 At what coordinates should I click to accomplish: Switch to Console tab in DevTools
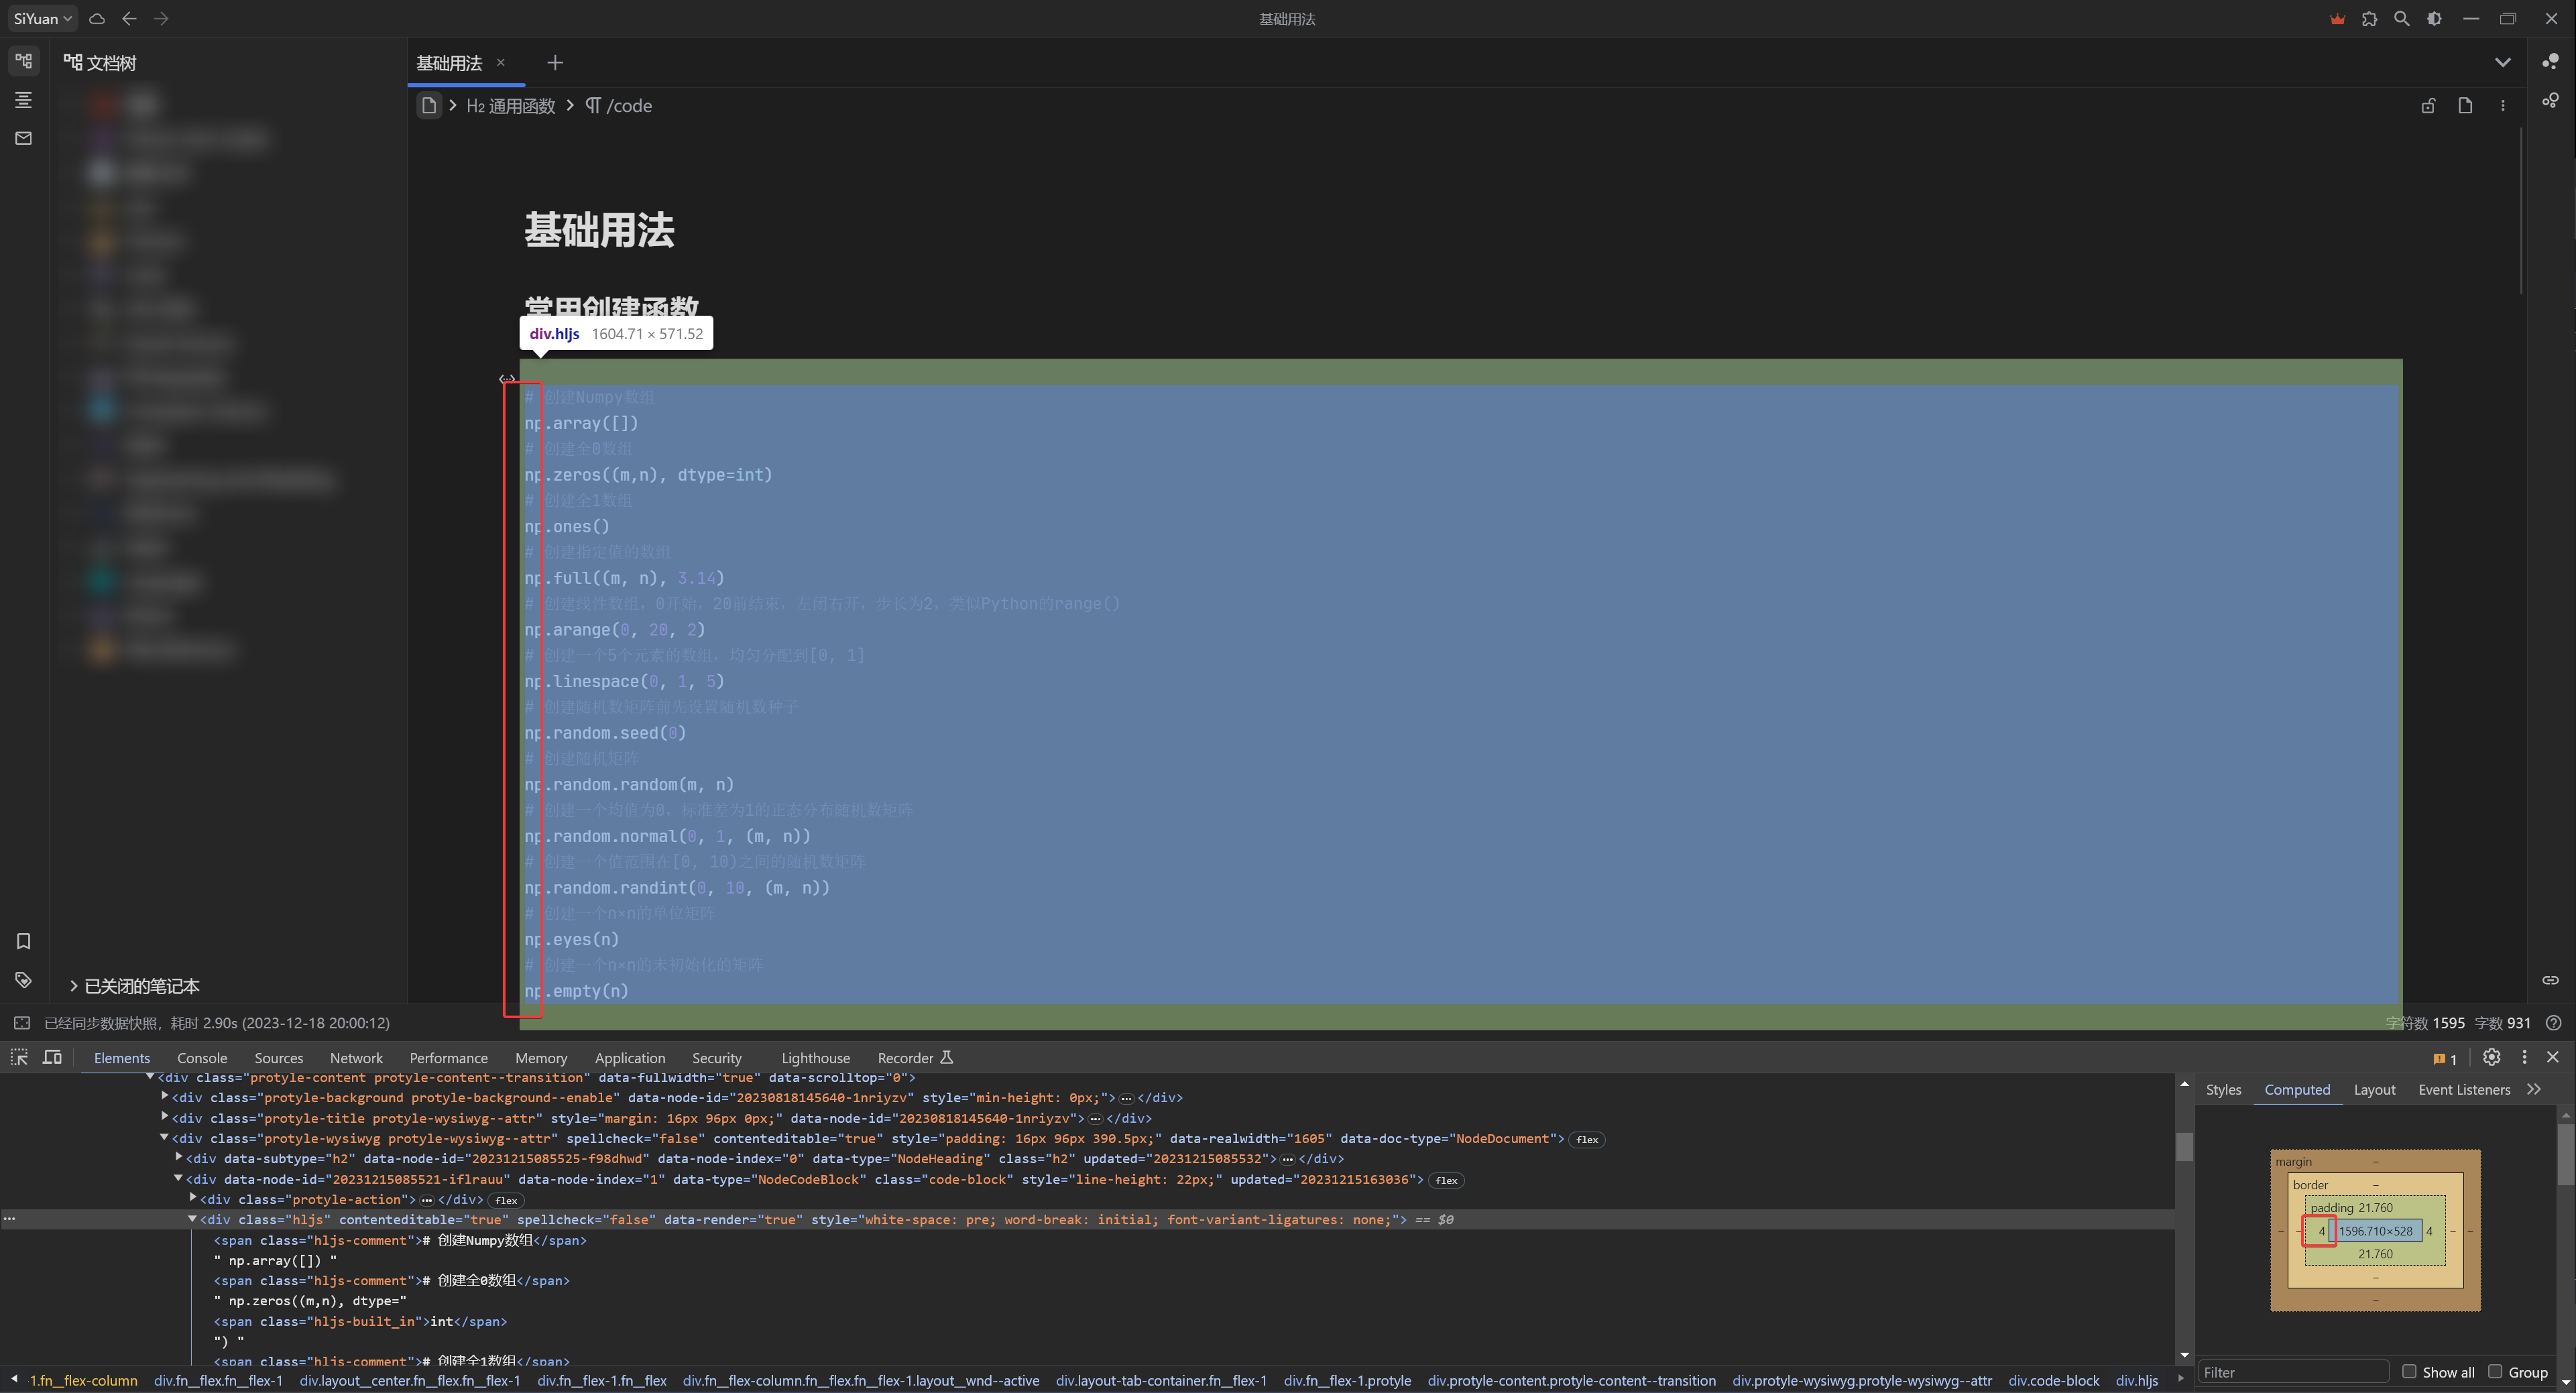pyautogui.click(x=202, y=1058)
